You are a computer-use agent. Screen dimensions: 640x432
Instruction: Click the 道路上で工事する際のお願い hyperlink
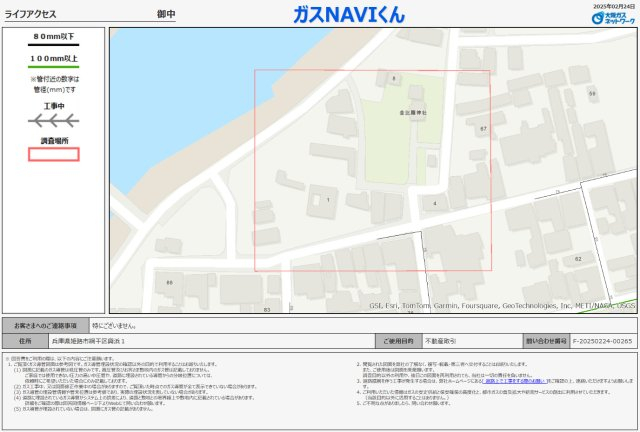(x=514, y=381)
